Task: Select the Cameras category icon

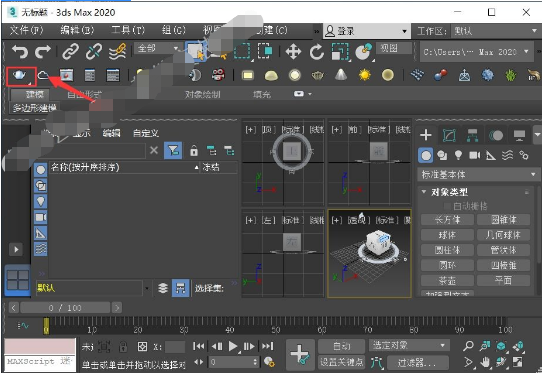Action: click(475, 155)
